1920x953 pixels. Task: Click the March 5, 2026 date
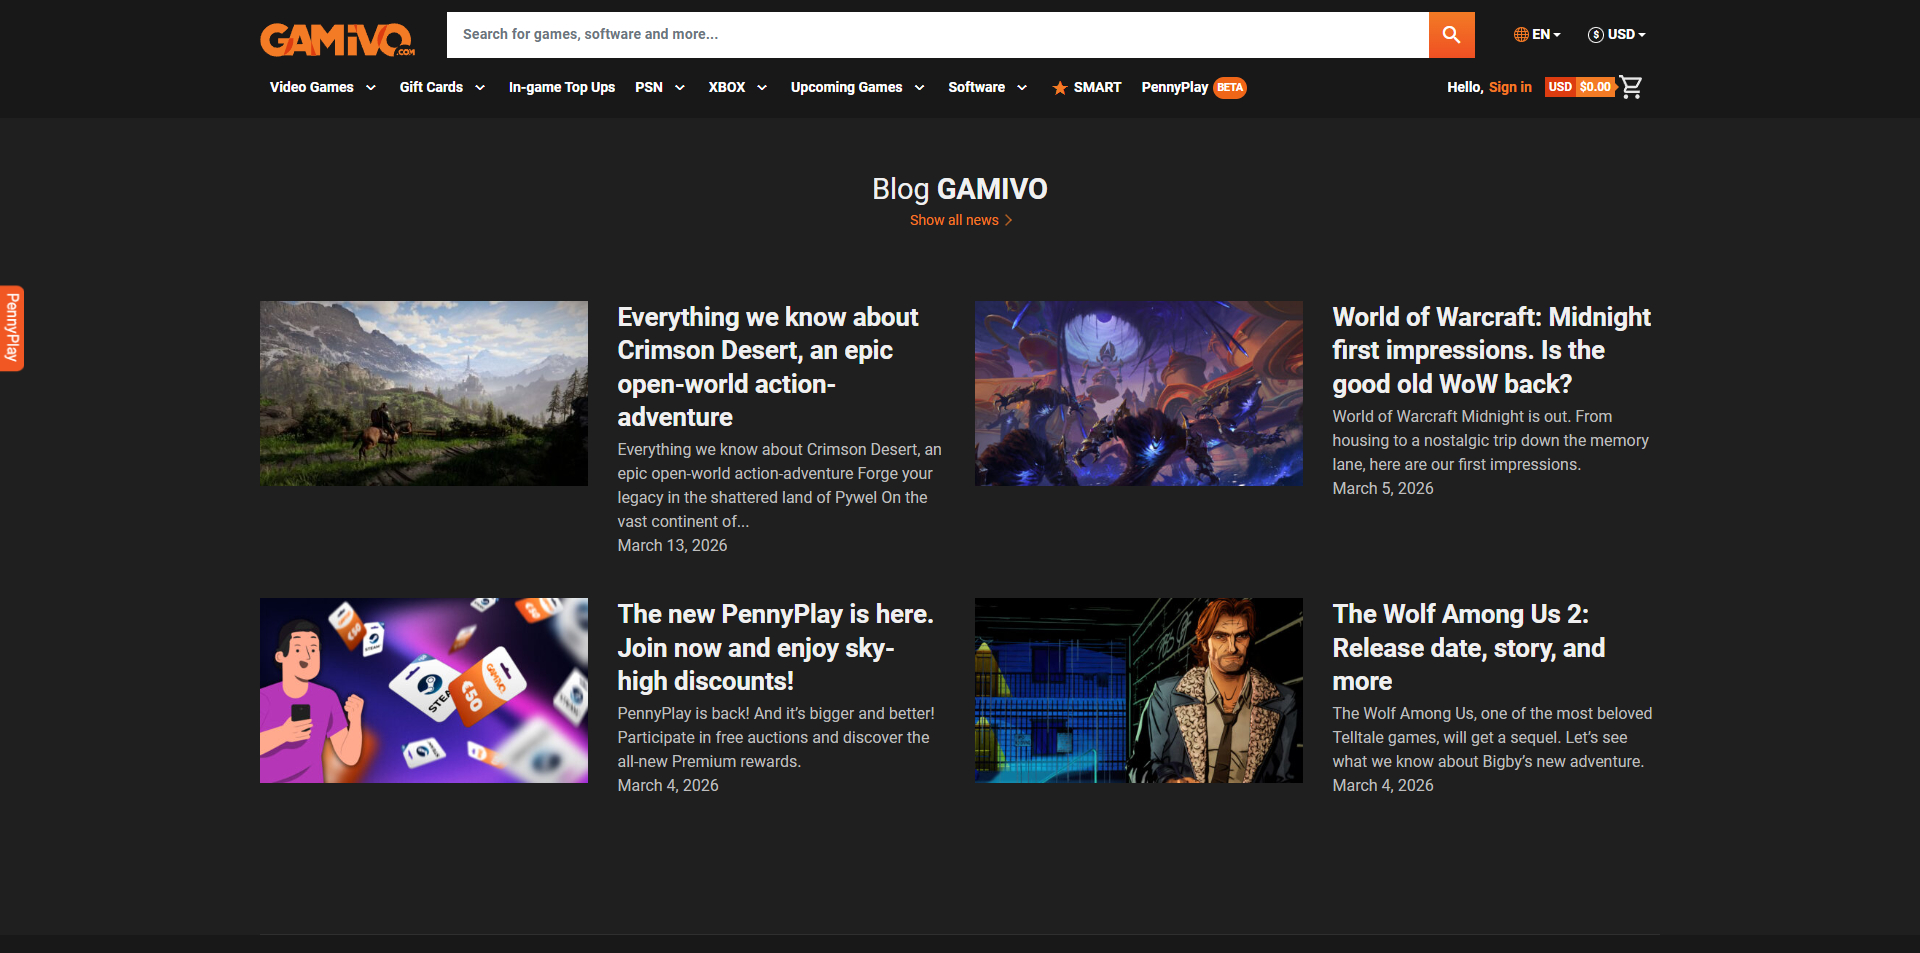[x=1383, y=488]
